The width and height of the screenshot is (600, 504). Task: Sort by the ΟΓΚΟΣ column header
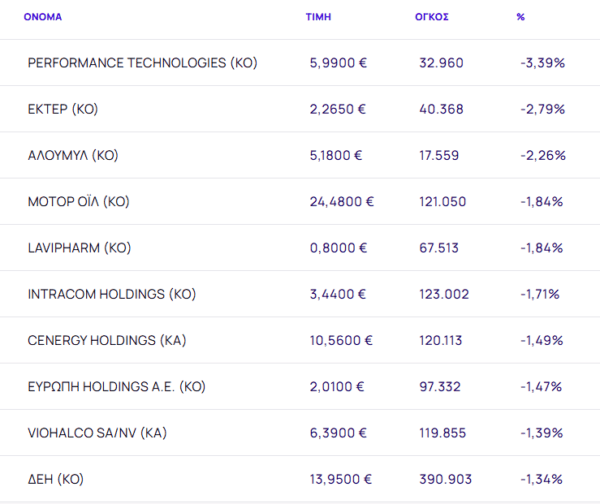[x=432, y=17]
